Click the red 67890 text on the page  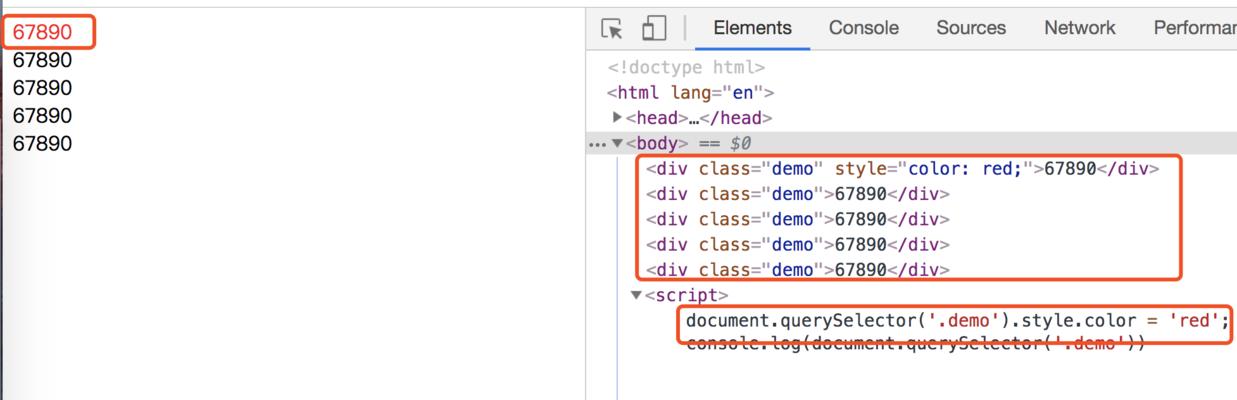pos(42,32)
